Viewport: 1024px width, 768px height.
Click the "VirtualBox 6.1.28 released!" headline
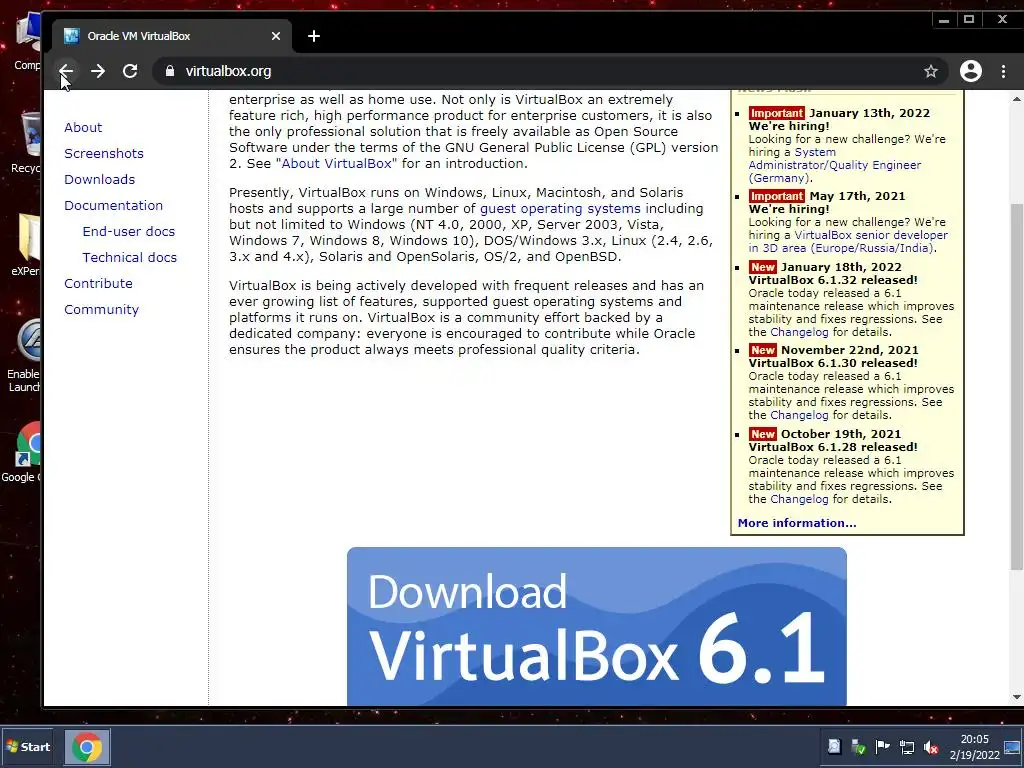pos(833,447)
